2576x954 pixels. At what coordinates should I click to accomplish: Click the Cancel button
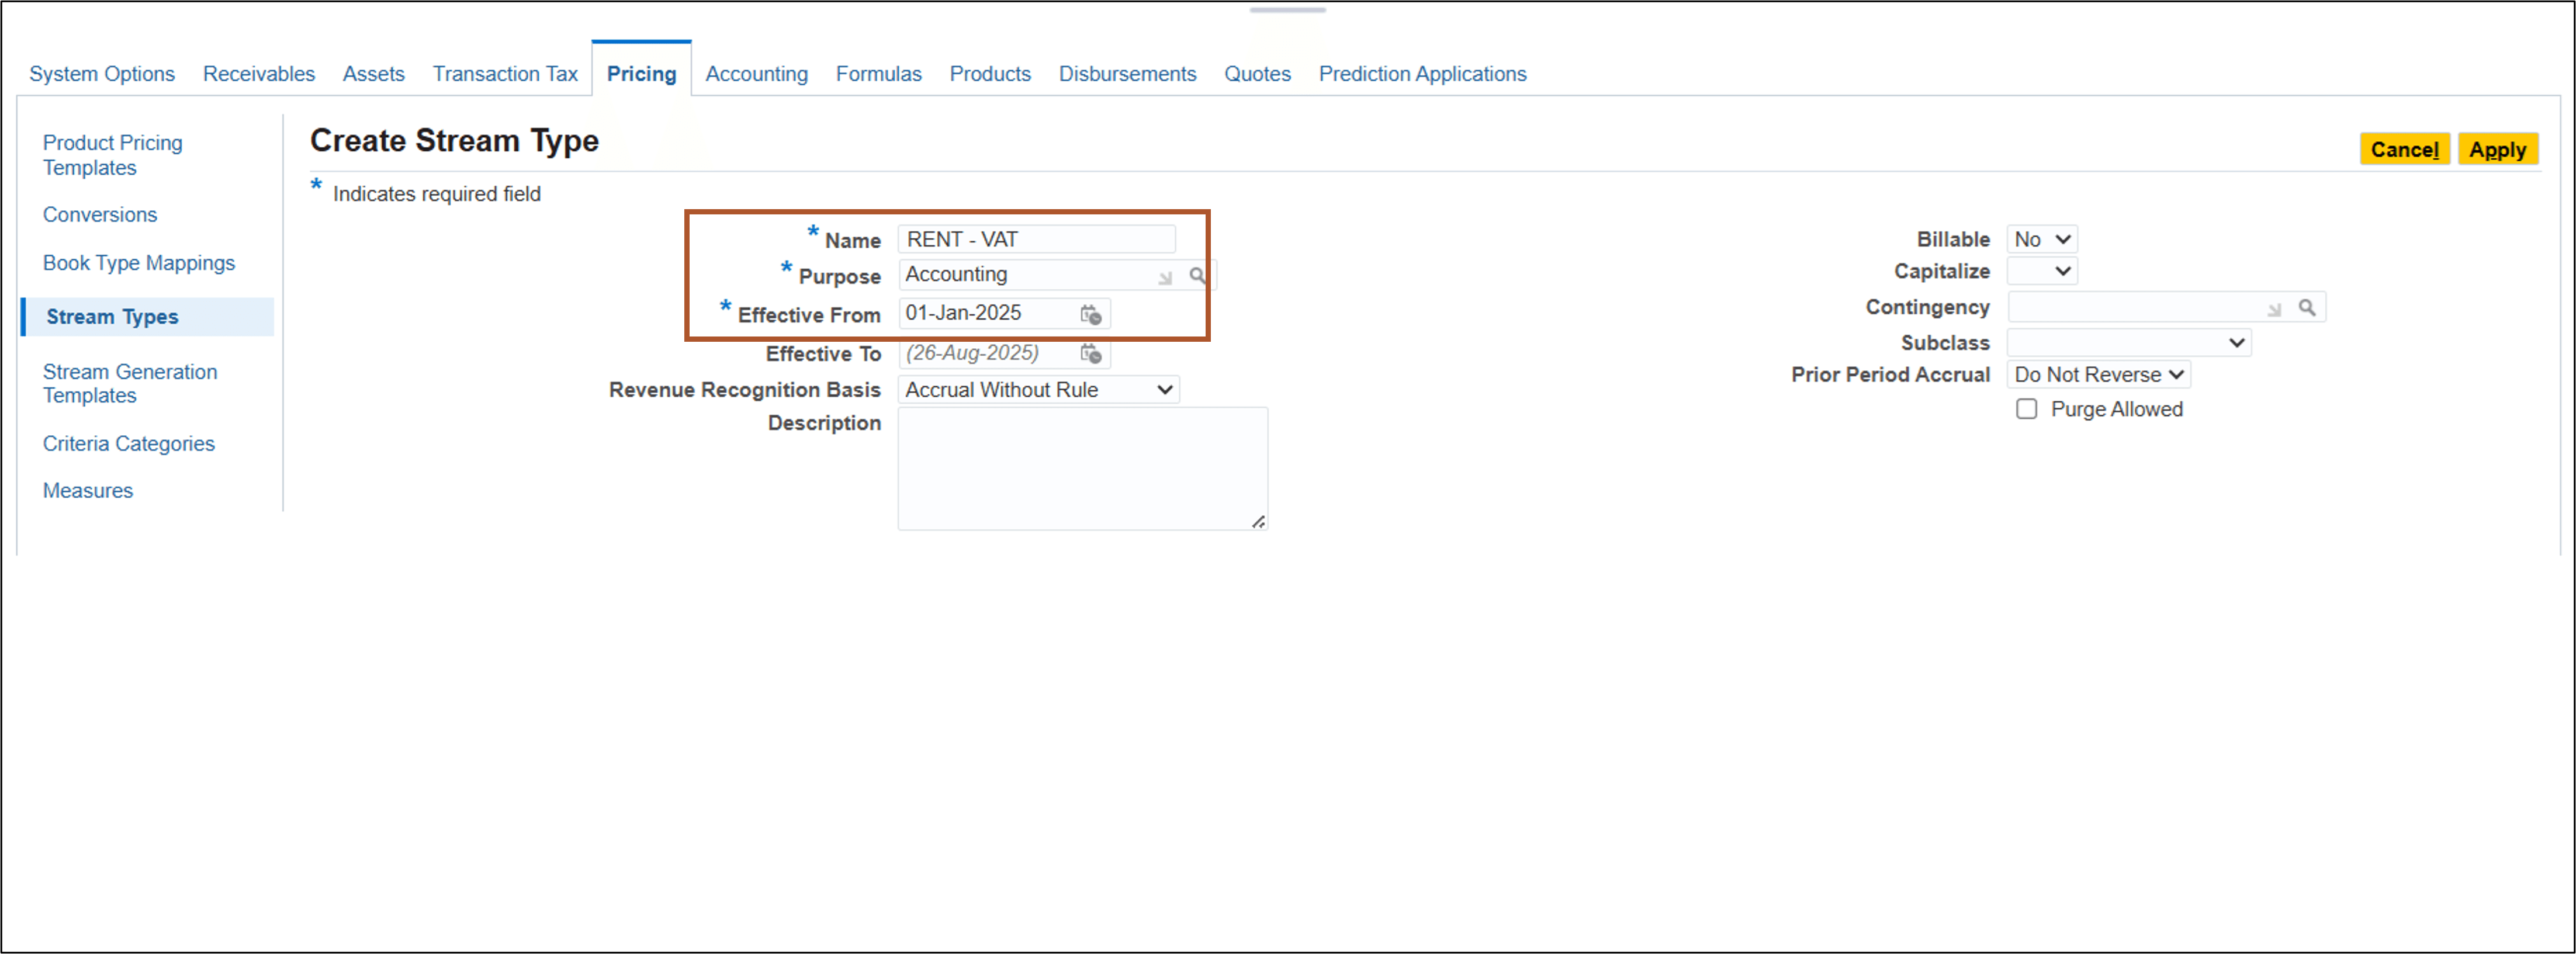click(x=2404, y=148)
